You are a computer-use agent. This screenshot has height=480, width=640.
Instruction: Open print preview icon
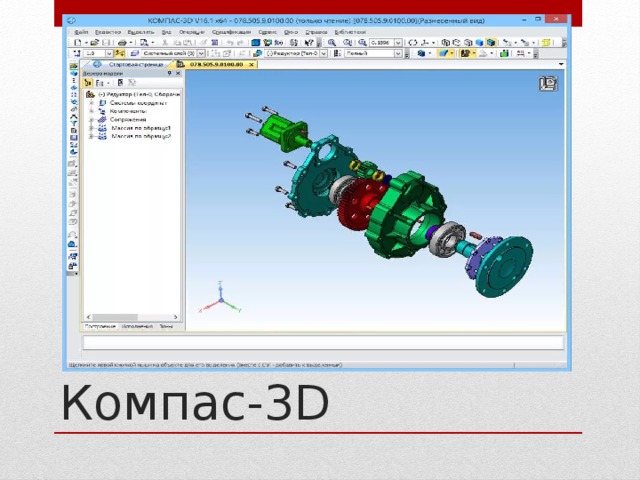point(144,42)
